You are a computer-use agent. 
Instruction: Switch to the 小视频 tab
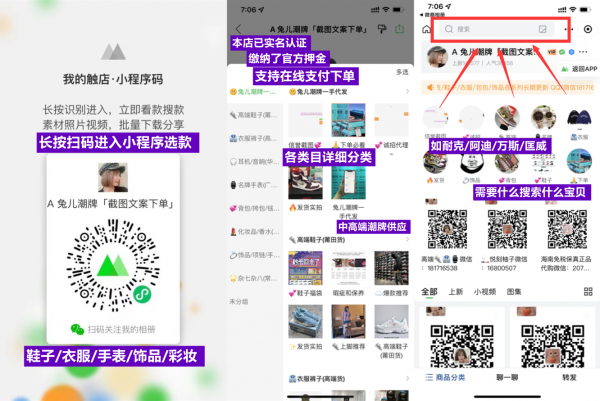(485, 292)
